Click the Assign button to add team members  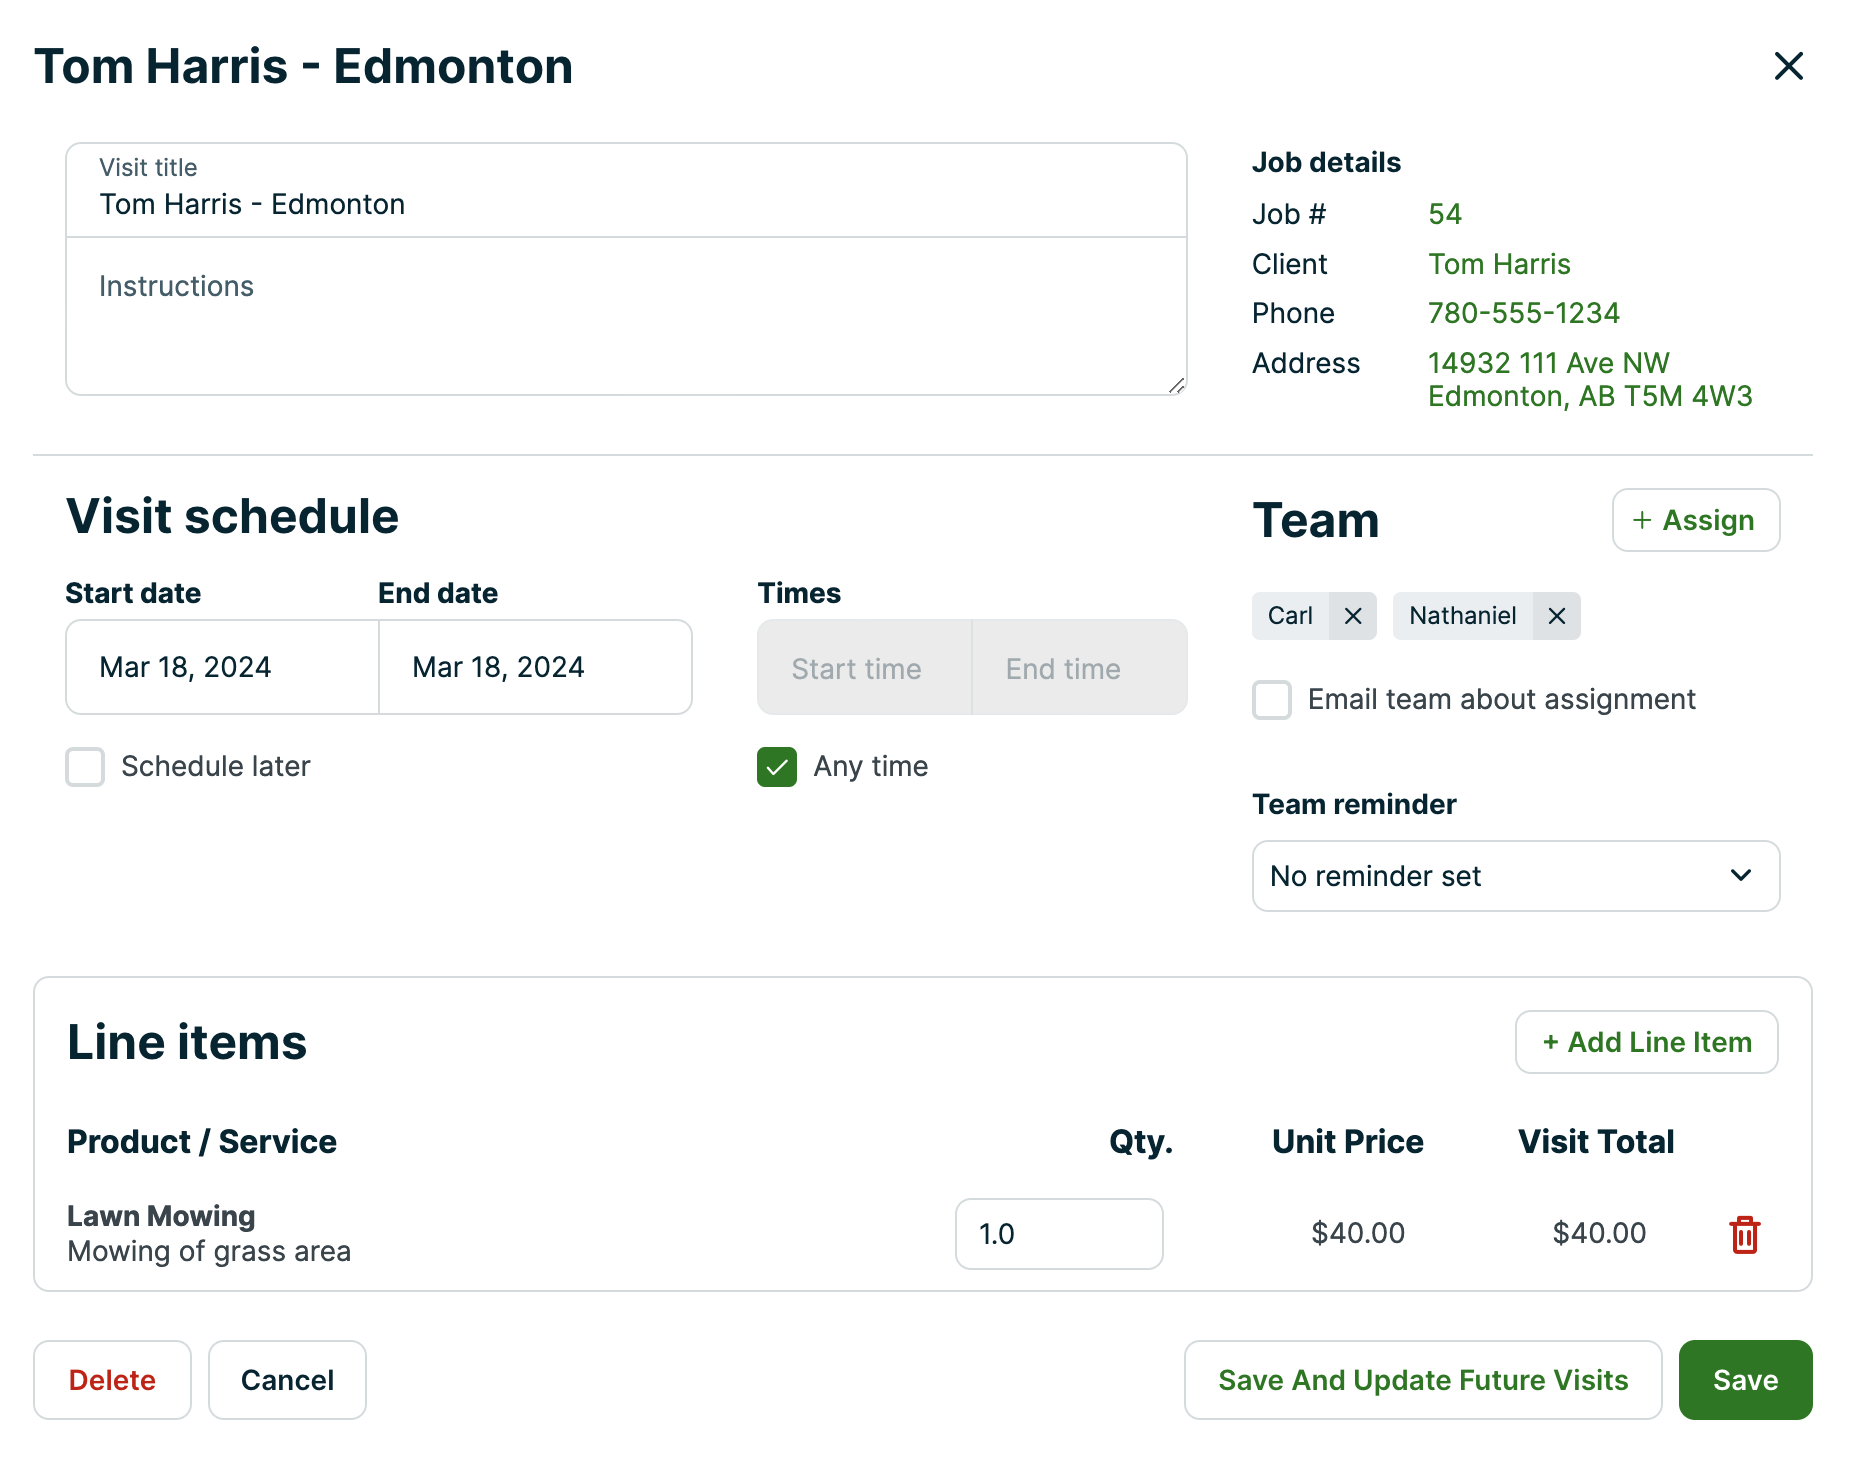pyautogui.click(x=1695, y=520)
